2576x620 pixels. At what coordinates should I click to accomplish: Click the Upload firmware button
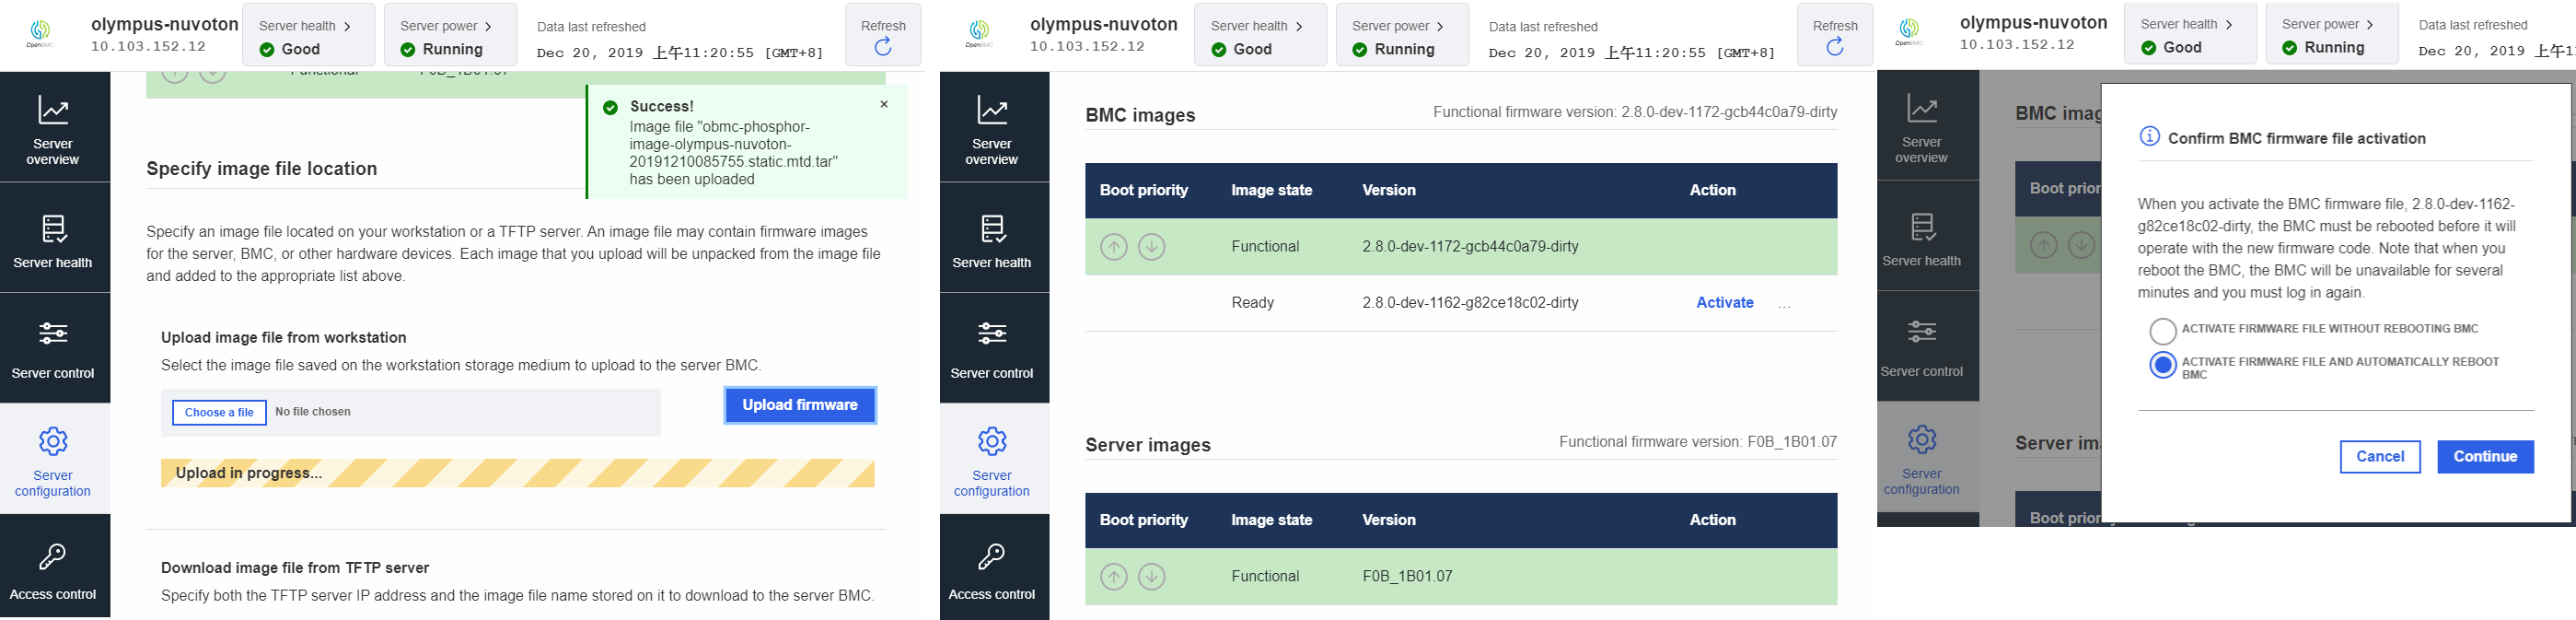[x=800, y=405]
